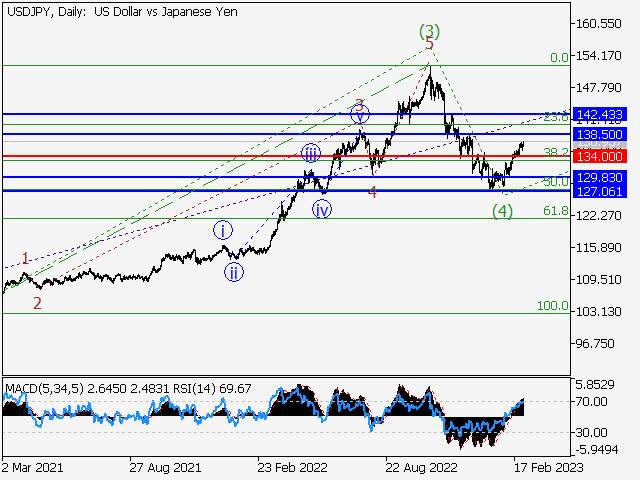Click the circled blue ii wave marker

[x=234, y=272]
